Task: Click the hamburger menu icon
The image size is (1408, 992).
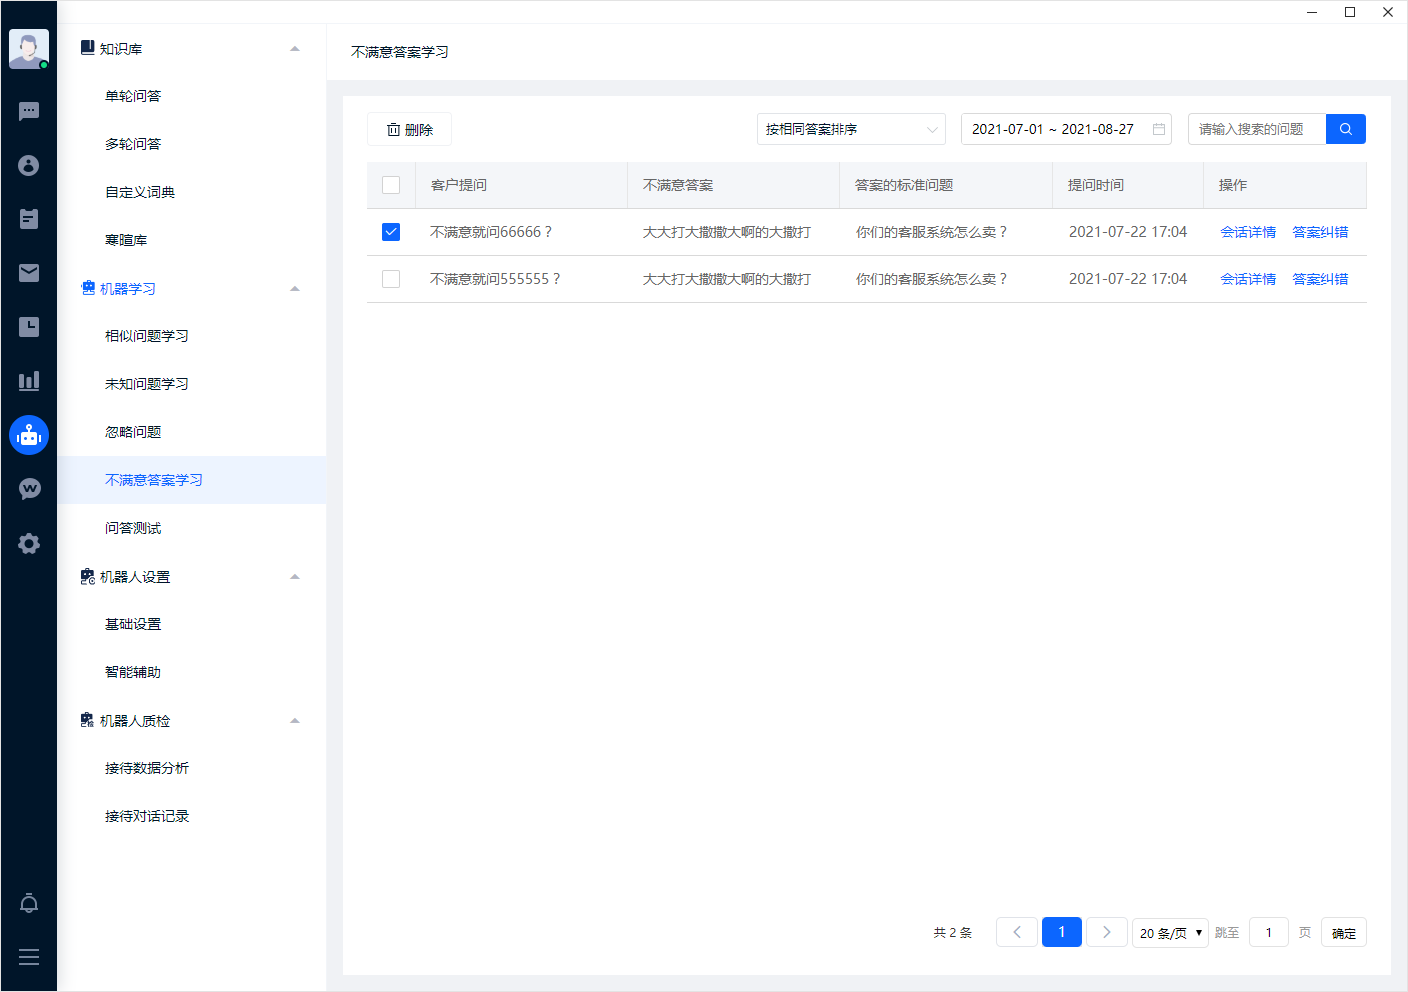Action: [x=29, y=957]
